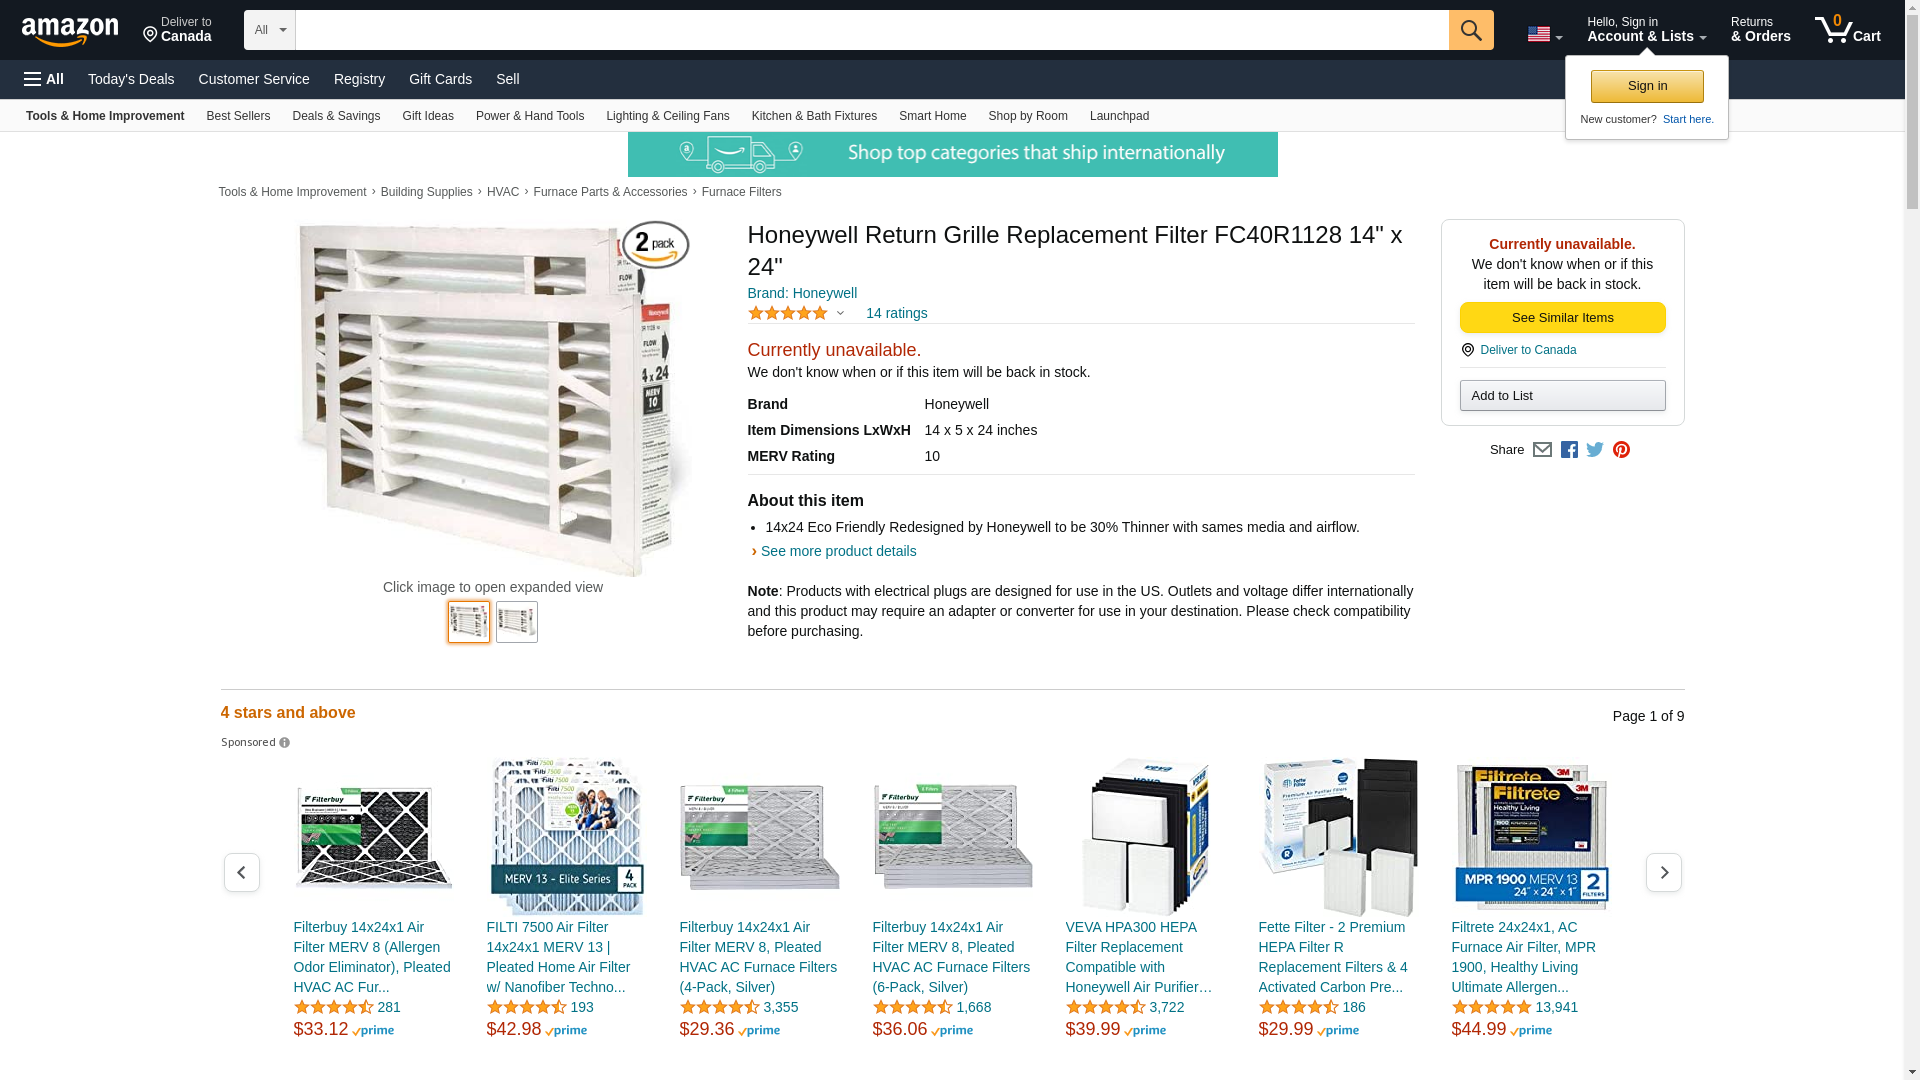Open the All search category dropdown
This screenshot has width=1920, height=1080.
click(270, 30)
